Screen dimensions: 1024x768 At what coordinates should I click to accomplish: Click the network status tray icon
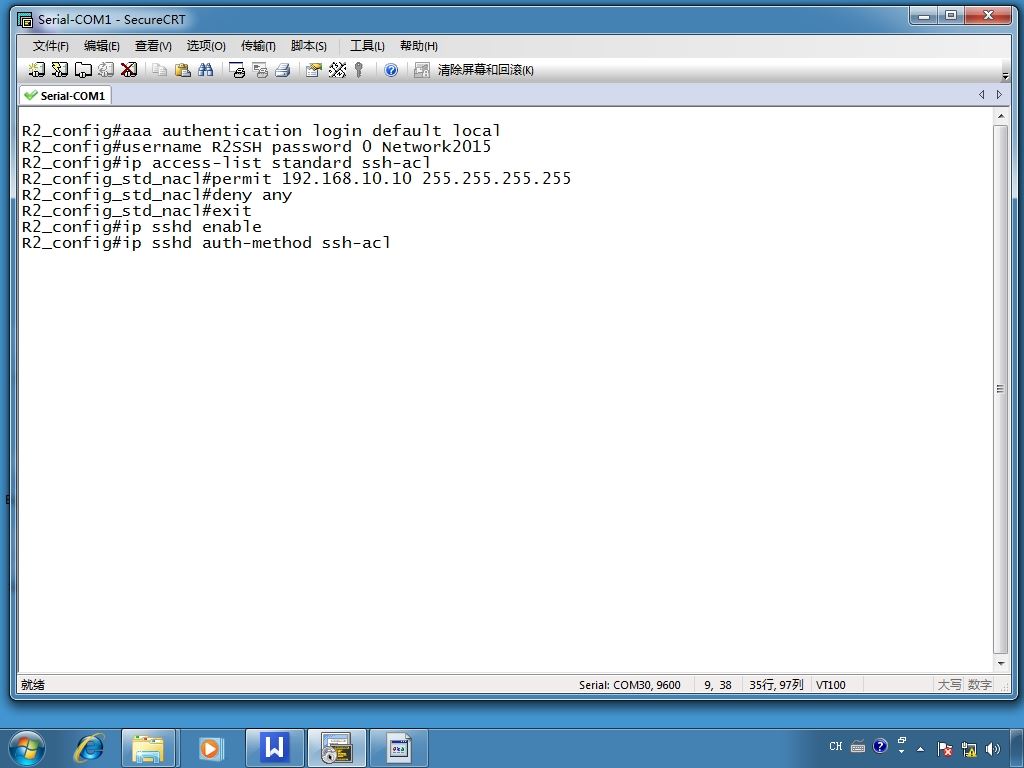969,748
